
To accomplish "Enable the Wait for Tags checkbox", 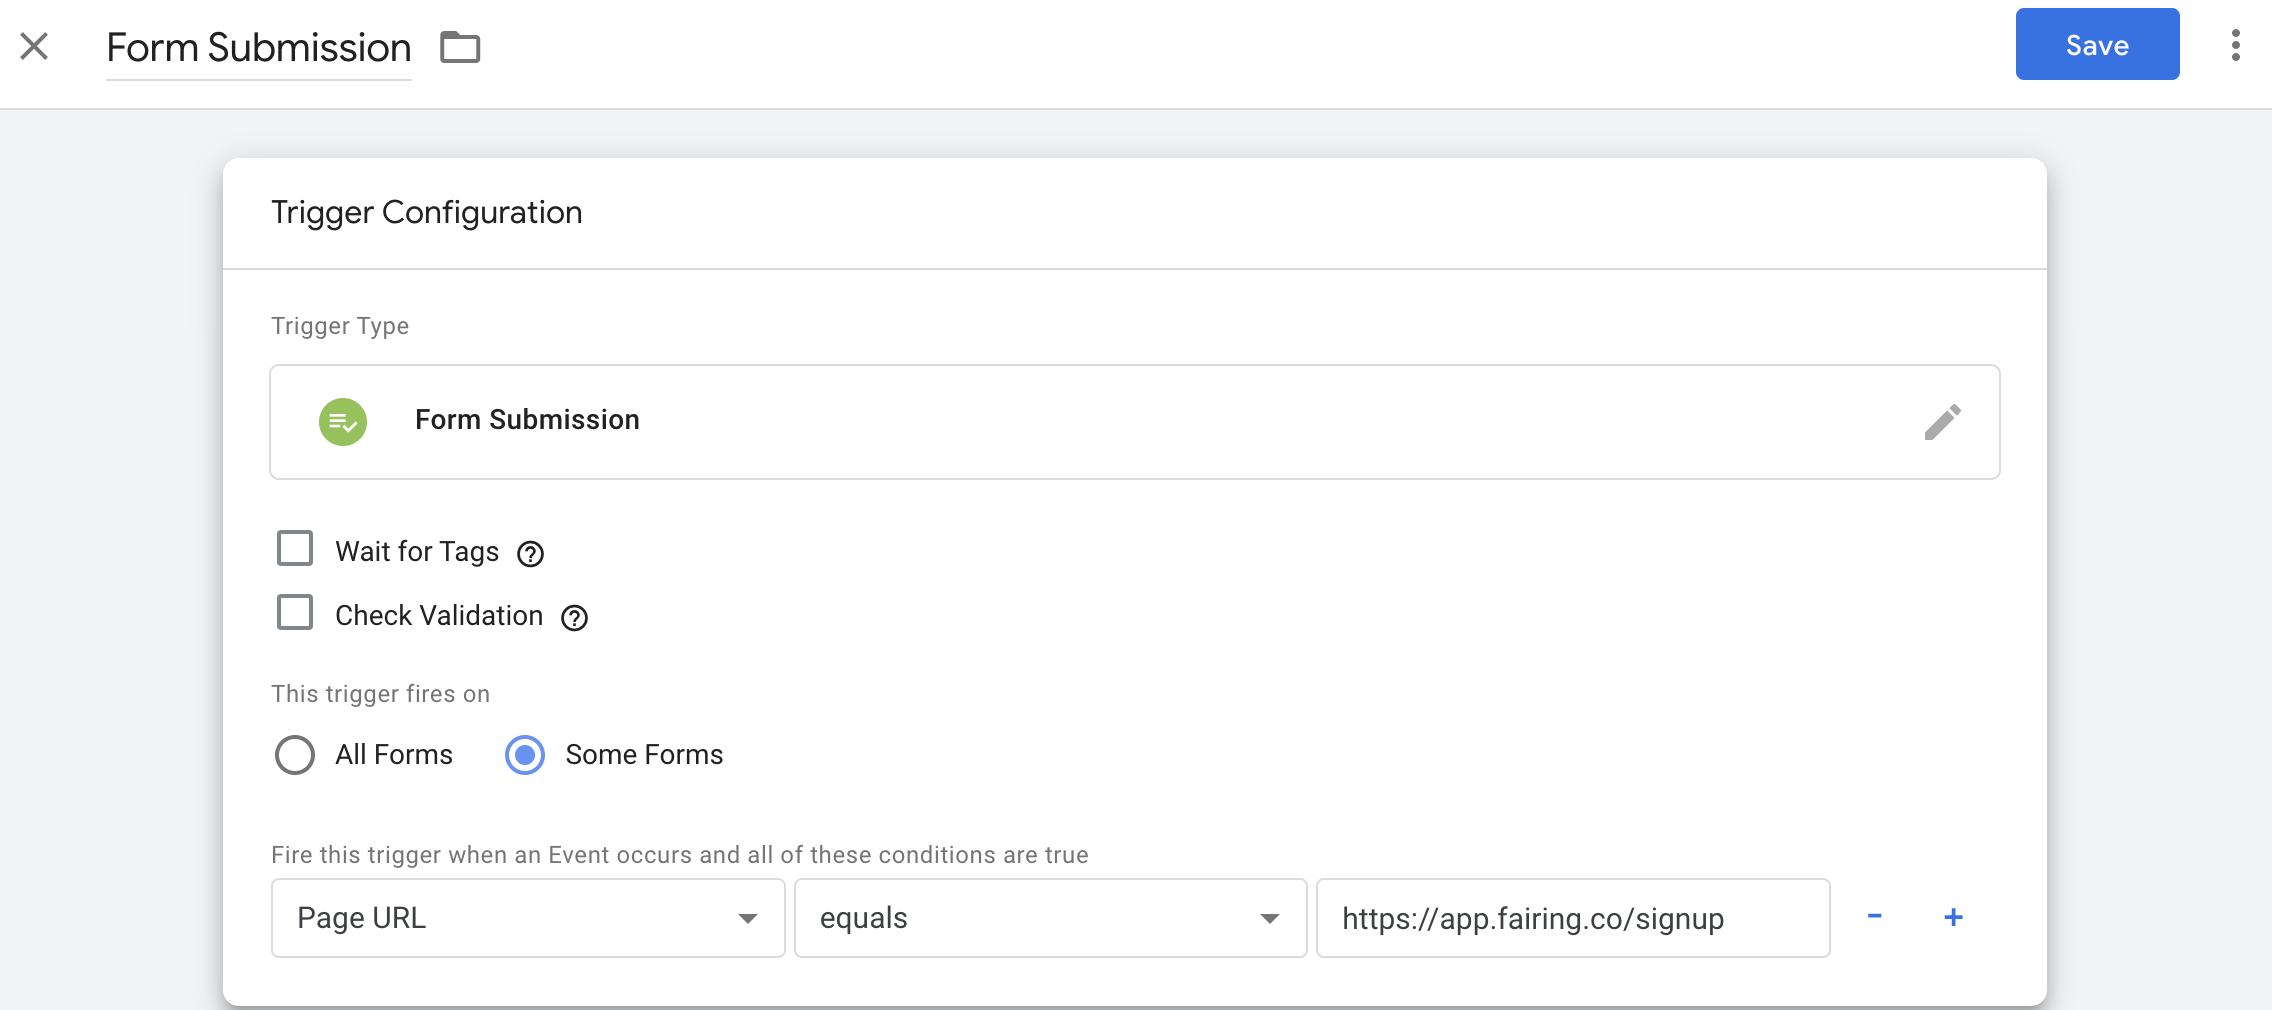I will [x=295, y=549].
